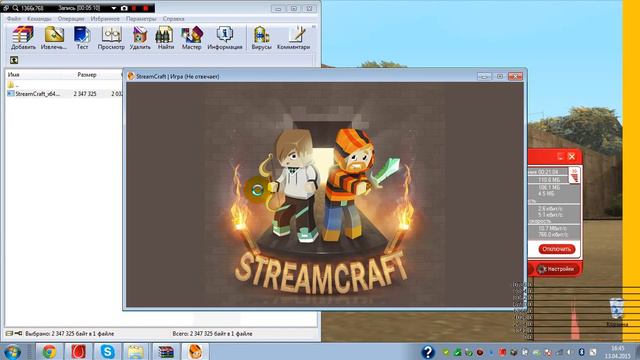This screenshot has width=640, height=360.
Task: Take a snapshot with recorder camera icon
Action: click(124, 8)
